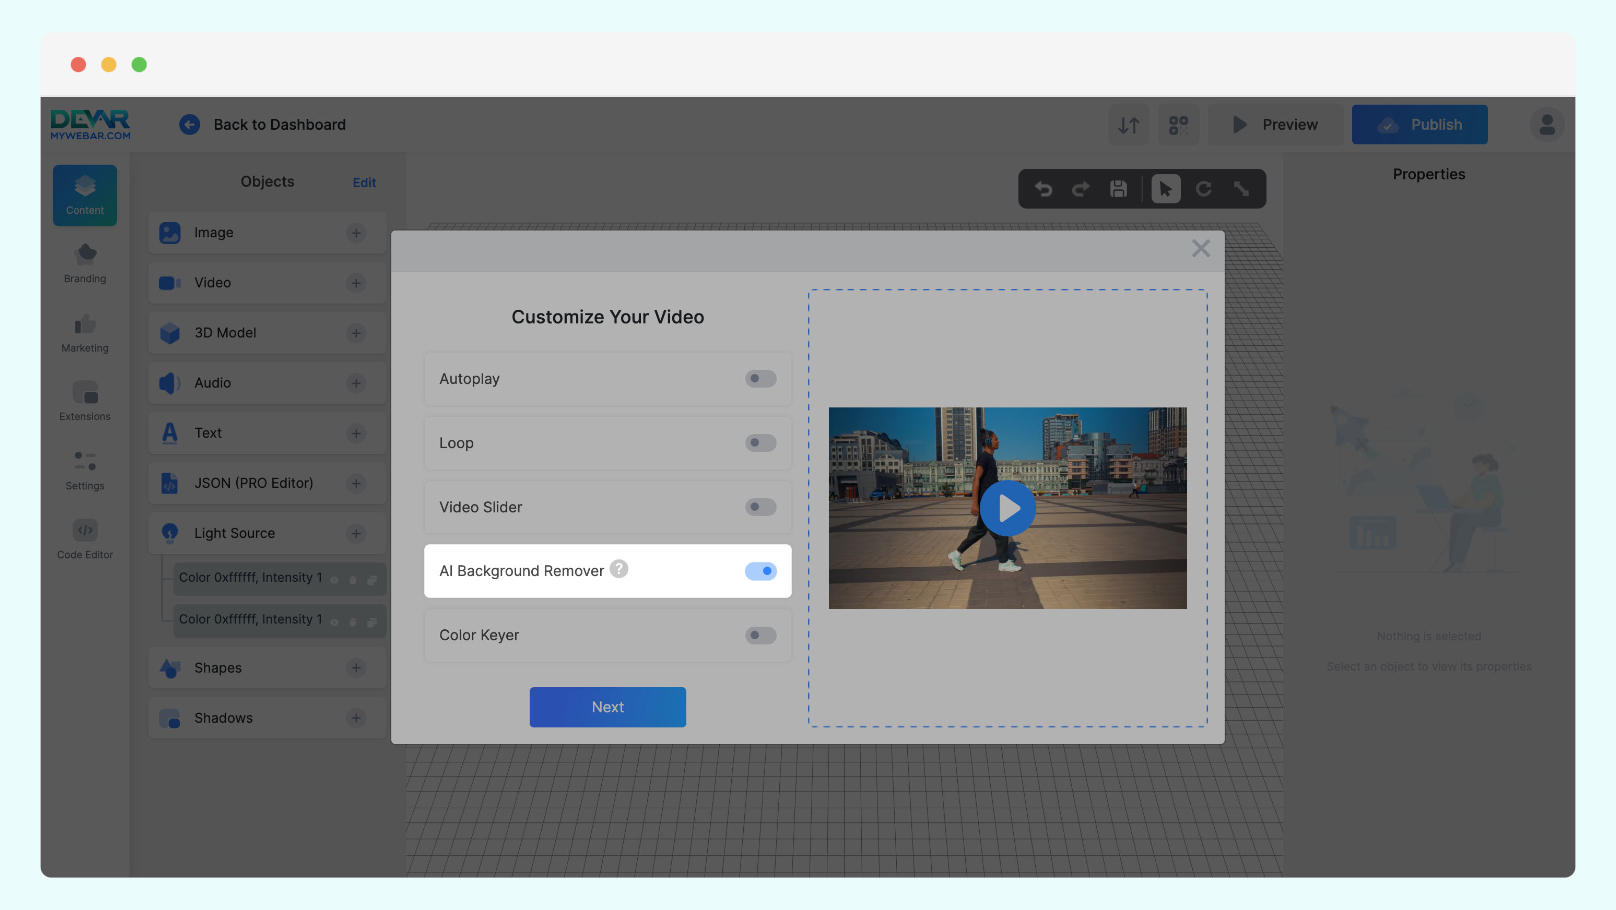Click the DEVAR MyWebAR logo

[90, 124]
